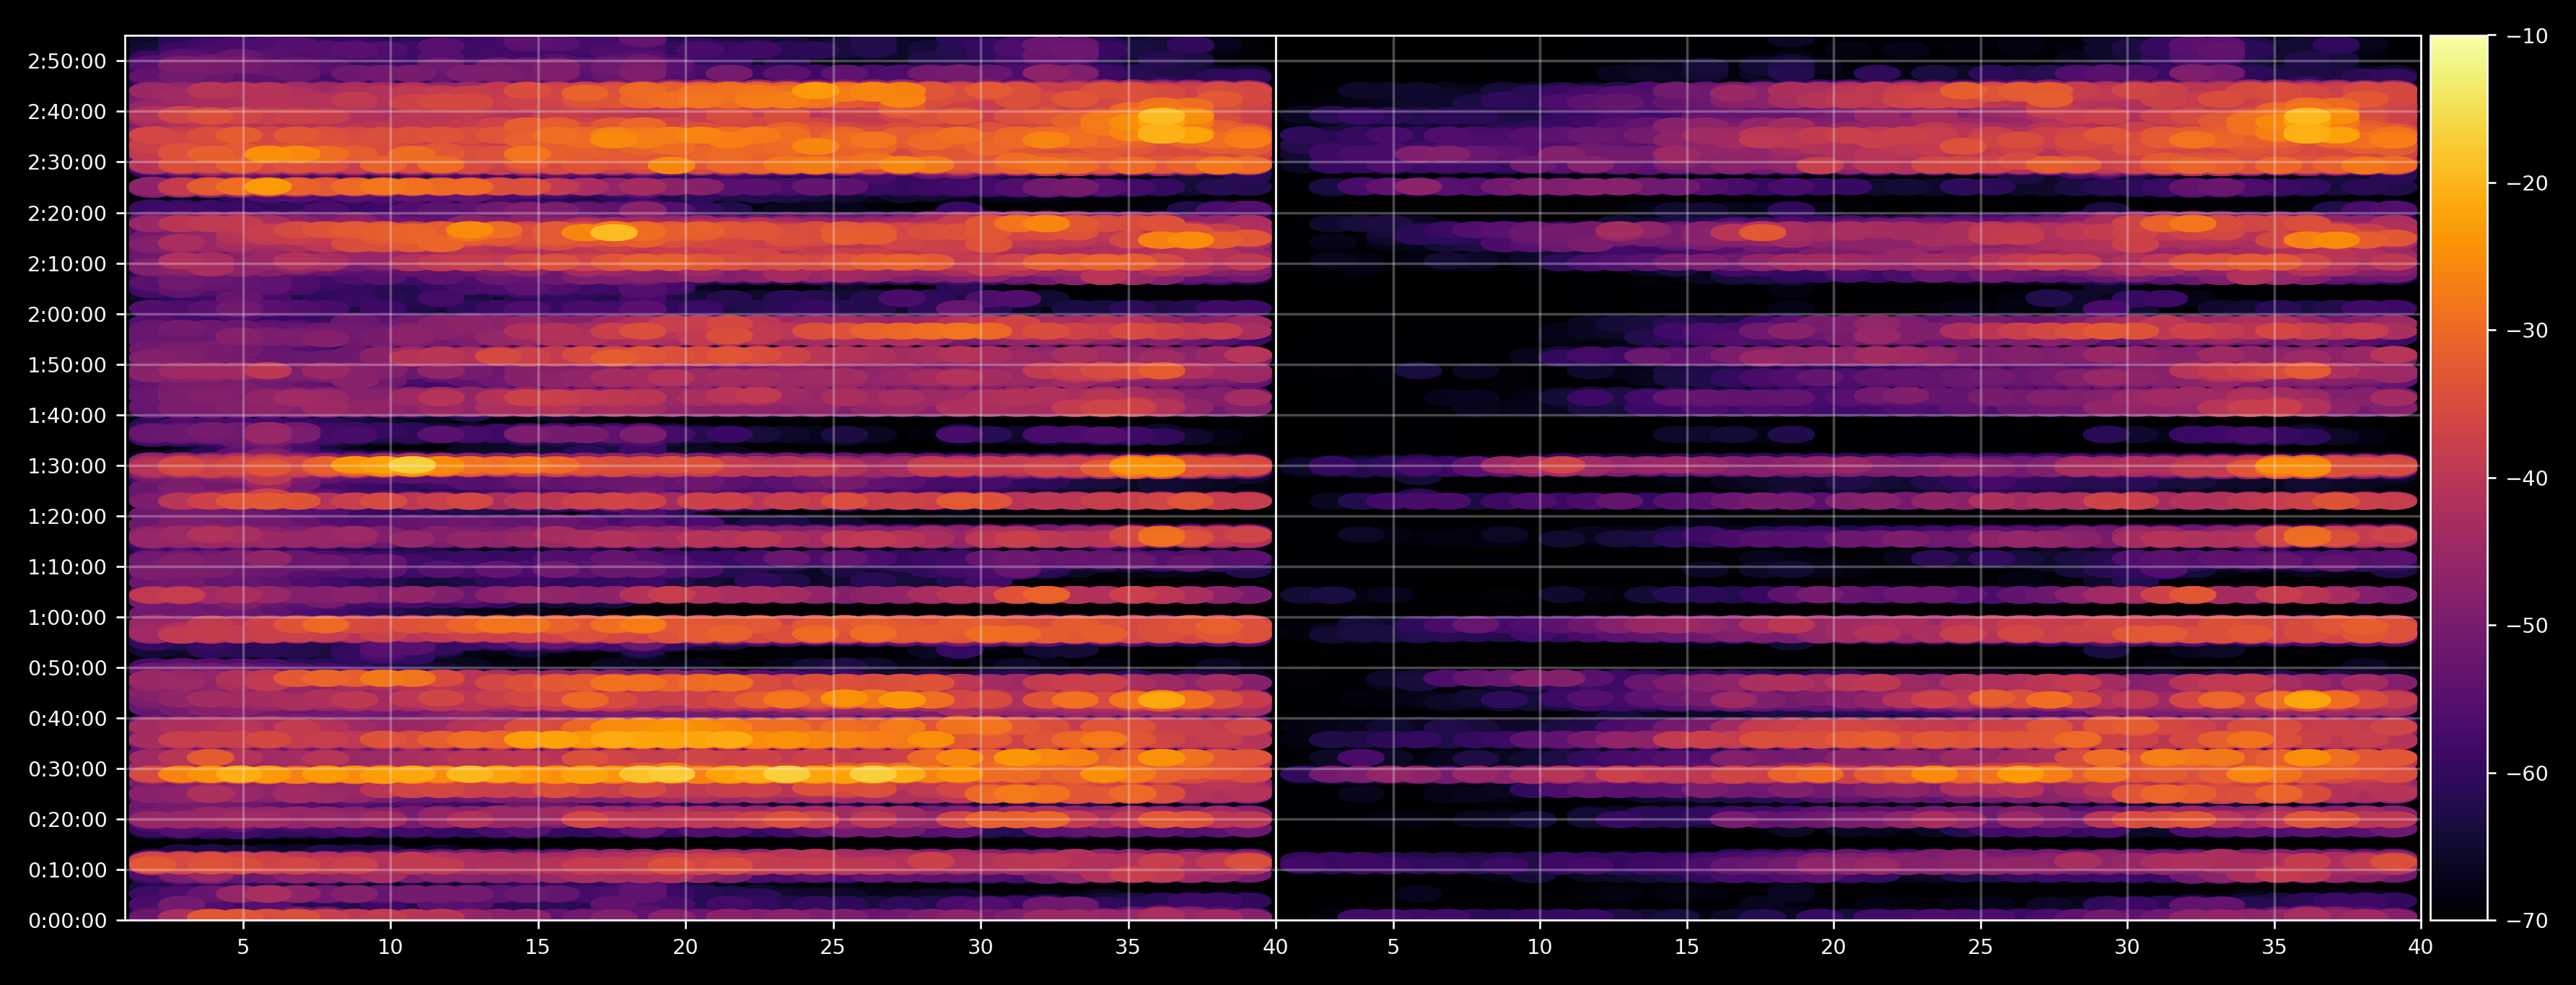The image size is (2576, 985).
Task: Click x-axis label 15 of left heatmap
Action: (538, 946)
